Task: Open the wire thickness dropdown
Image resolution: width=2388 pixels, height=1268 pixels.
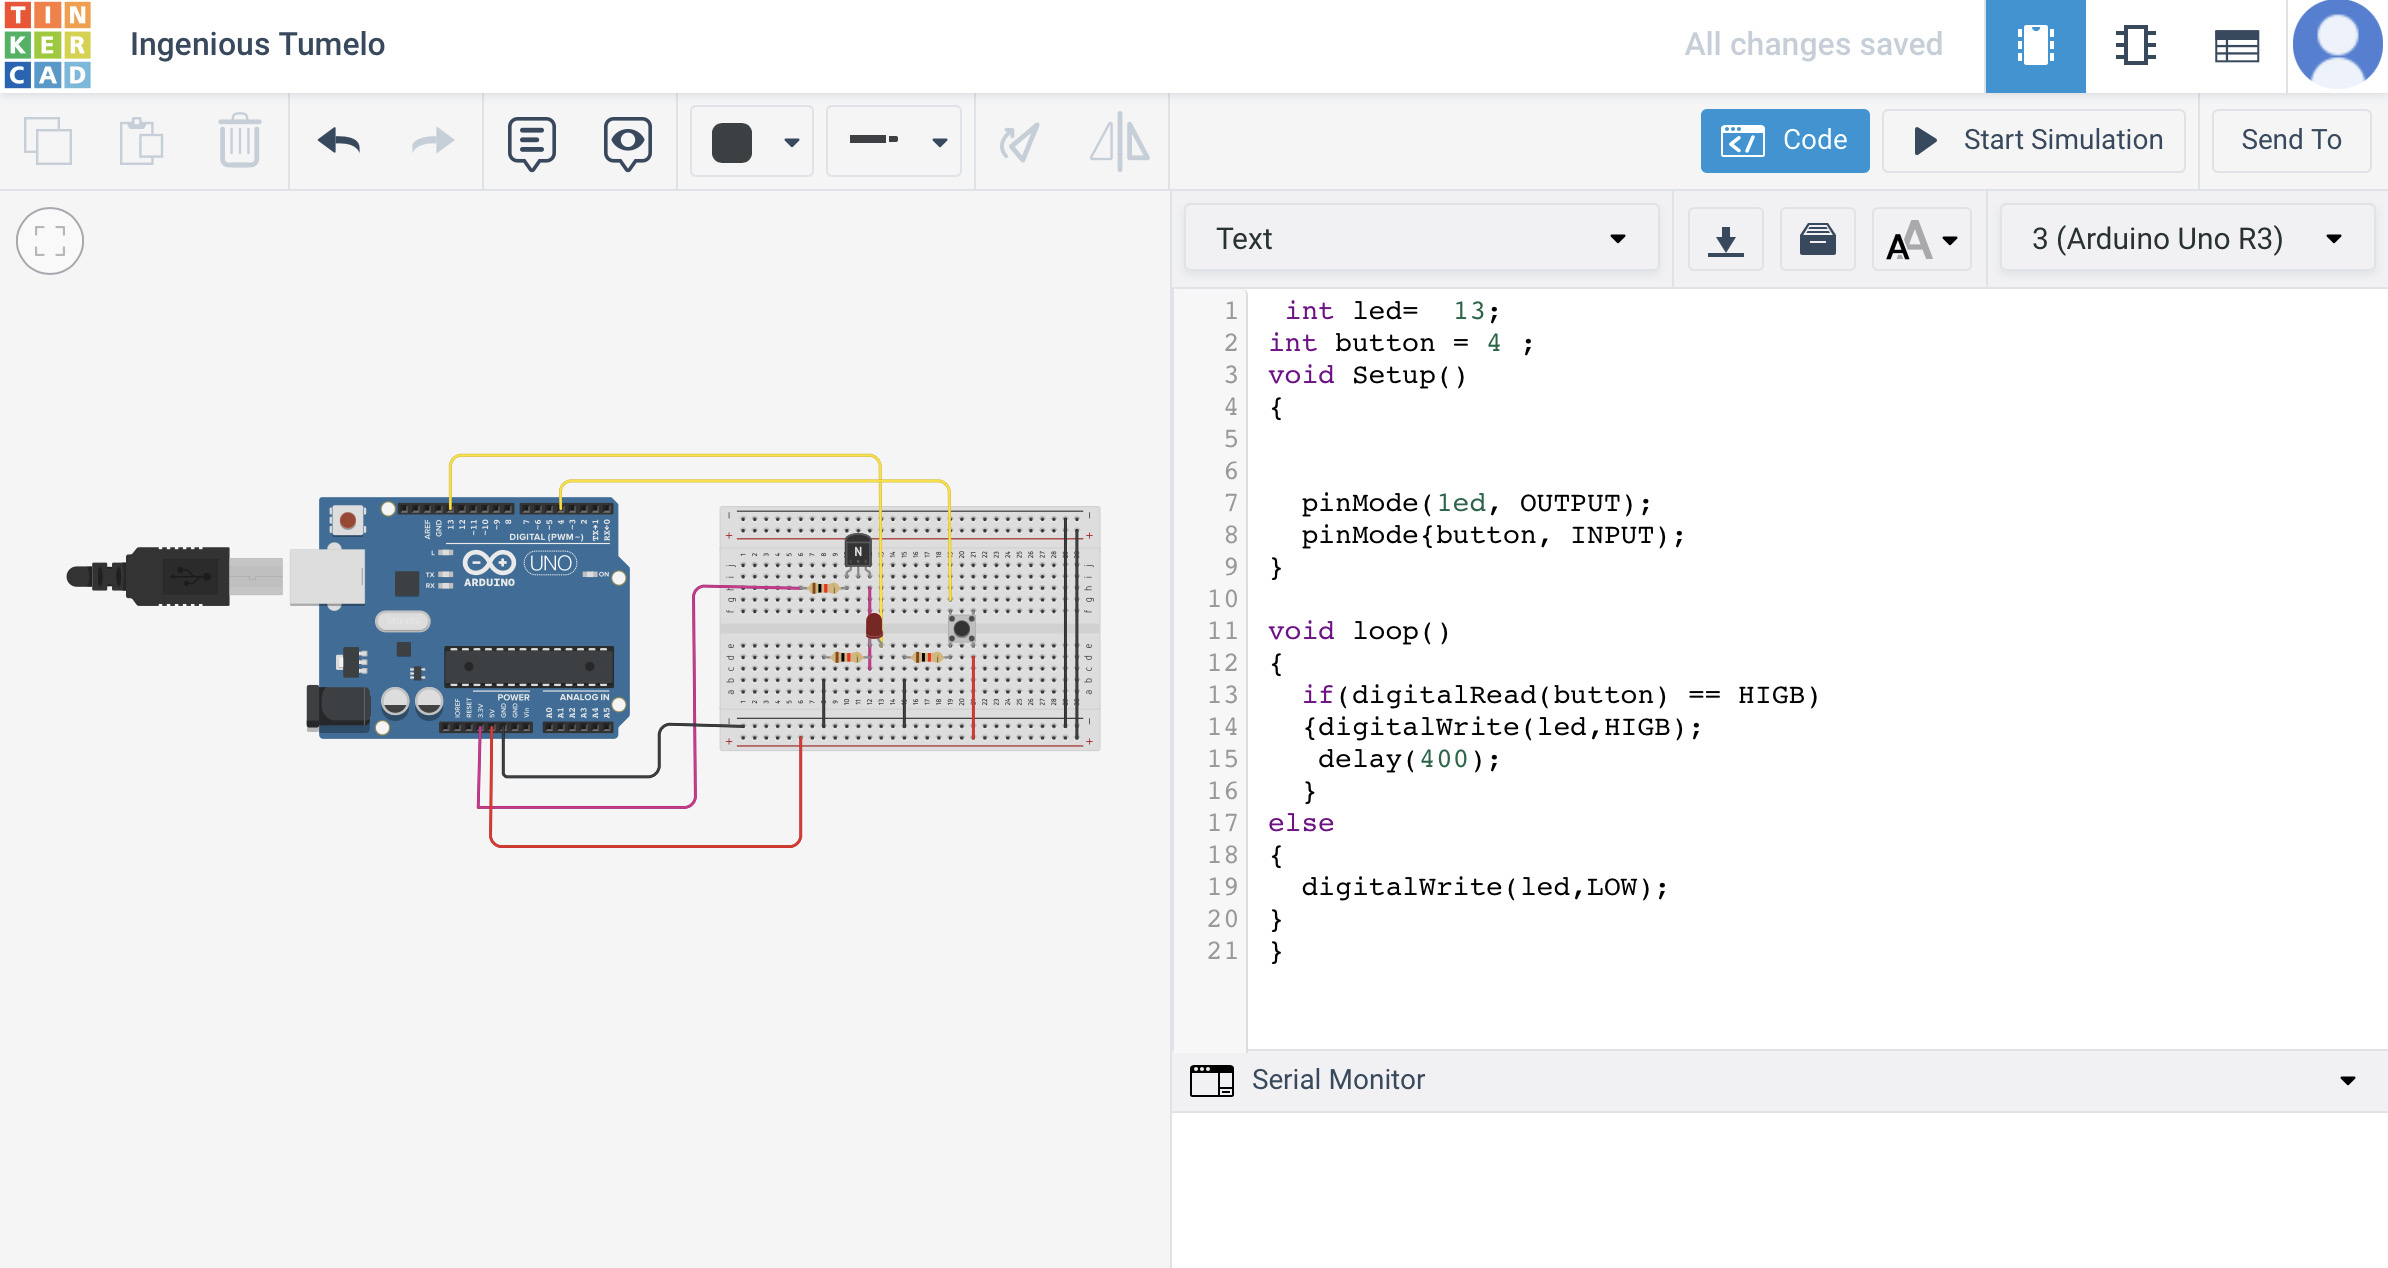Action: (894, 141)
